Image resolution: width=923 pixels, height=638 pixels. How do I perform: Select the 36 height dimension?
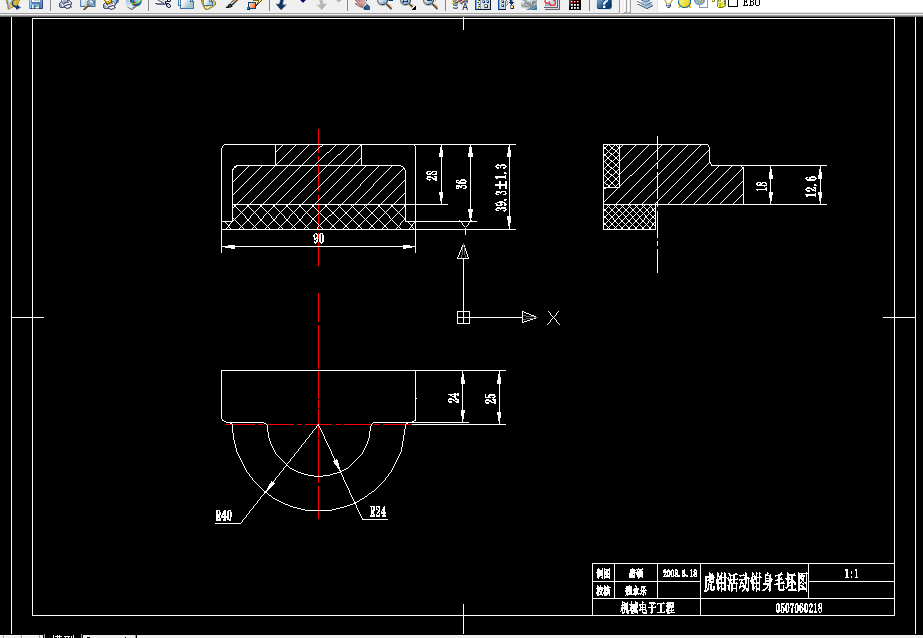pos(462,184)
